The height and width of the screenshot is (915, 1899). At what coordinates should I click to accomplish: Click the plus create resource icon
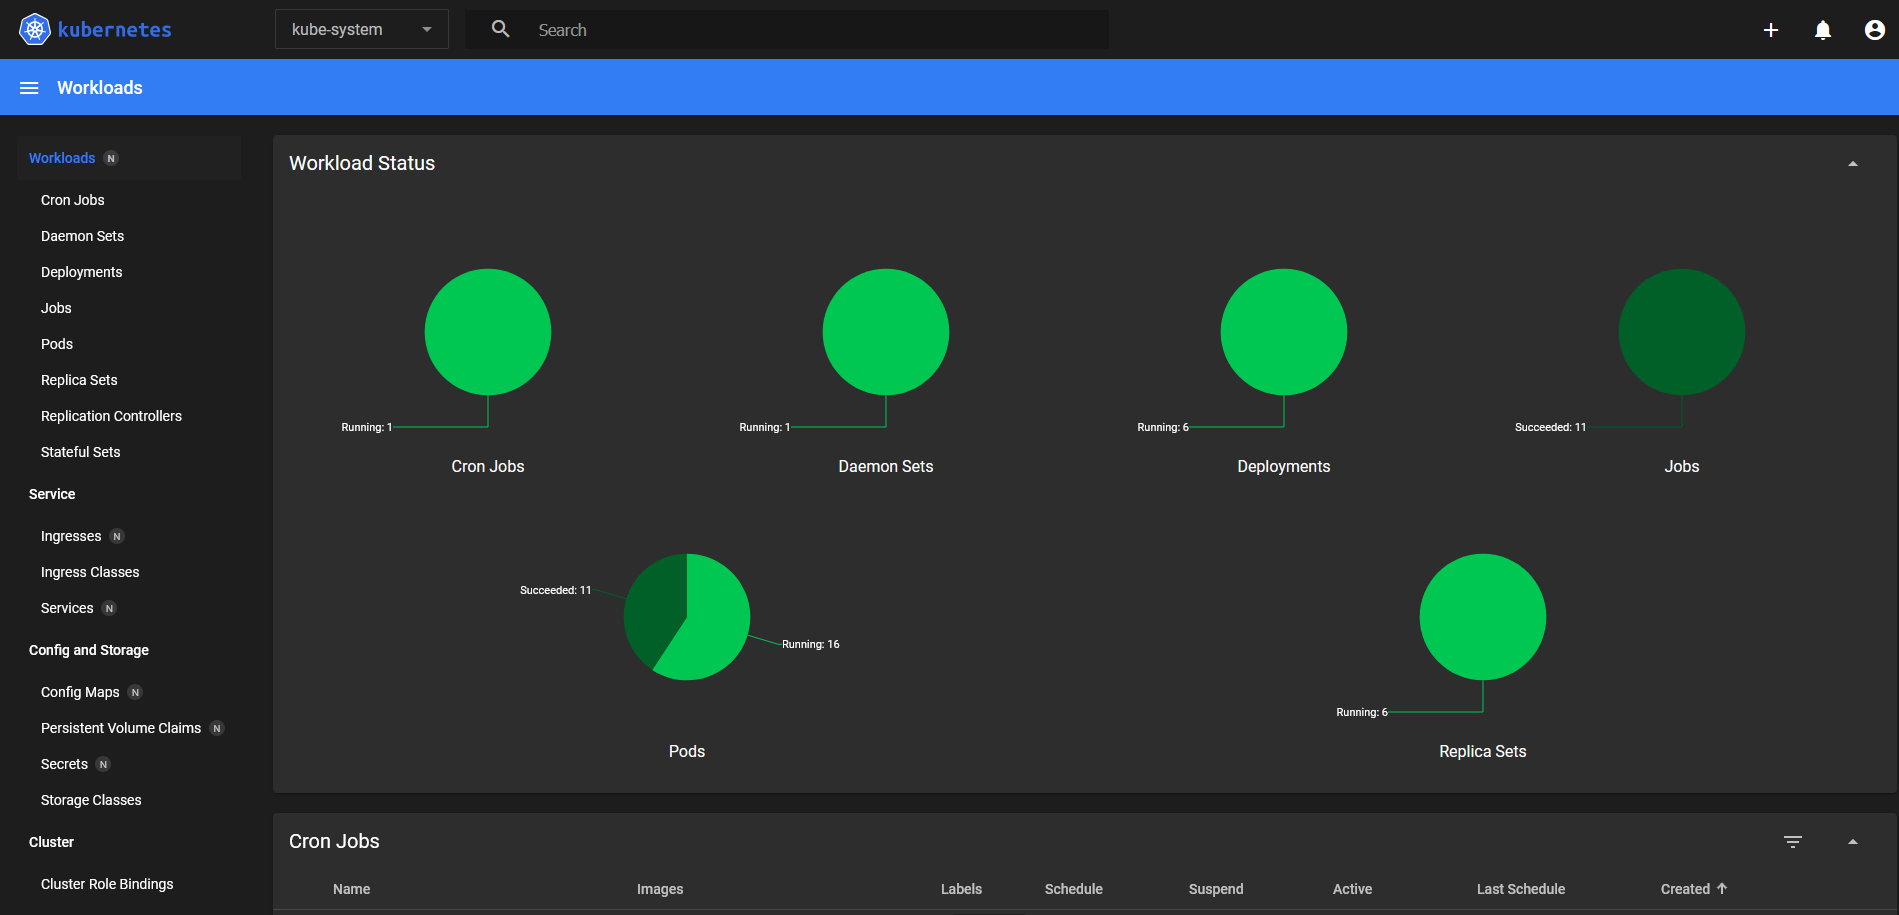point(1770,30)
